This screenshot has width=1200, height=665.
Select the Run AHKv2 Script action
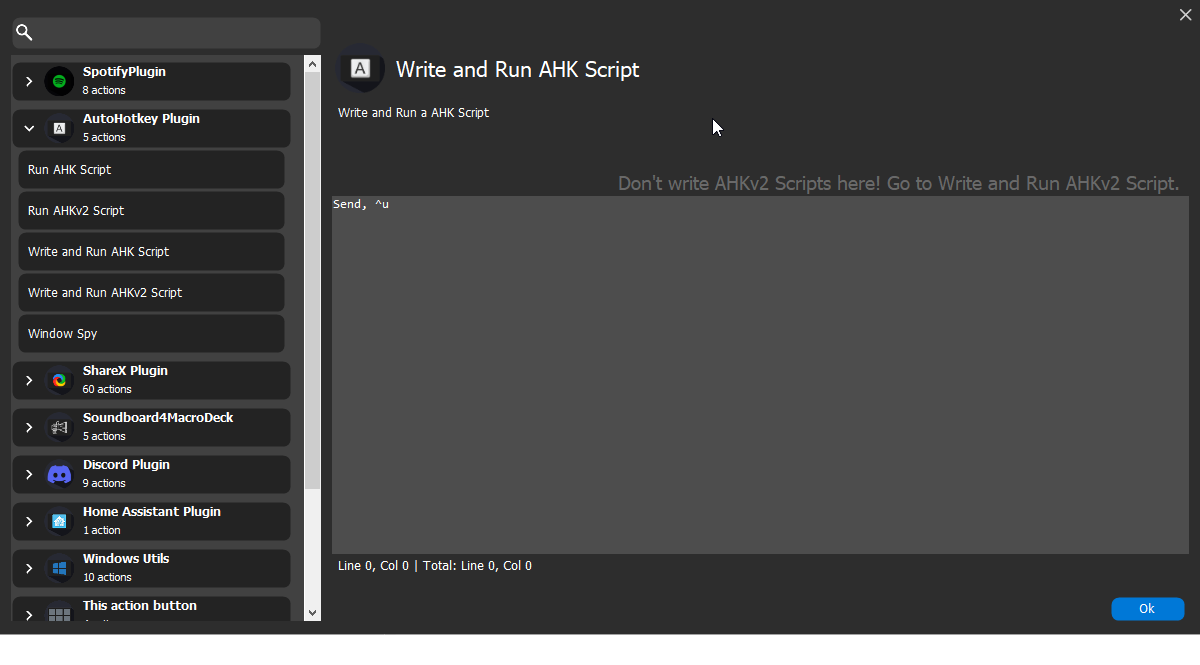coord(151,211)
